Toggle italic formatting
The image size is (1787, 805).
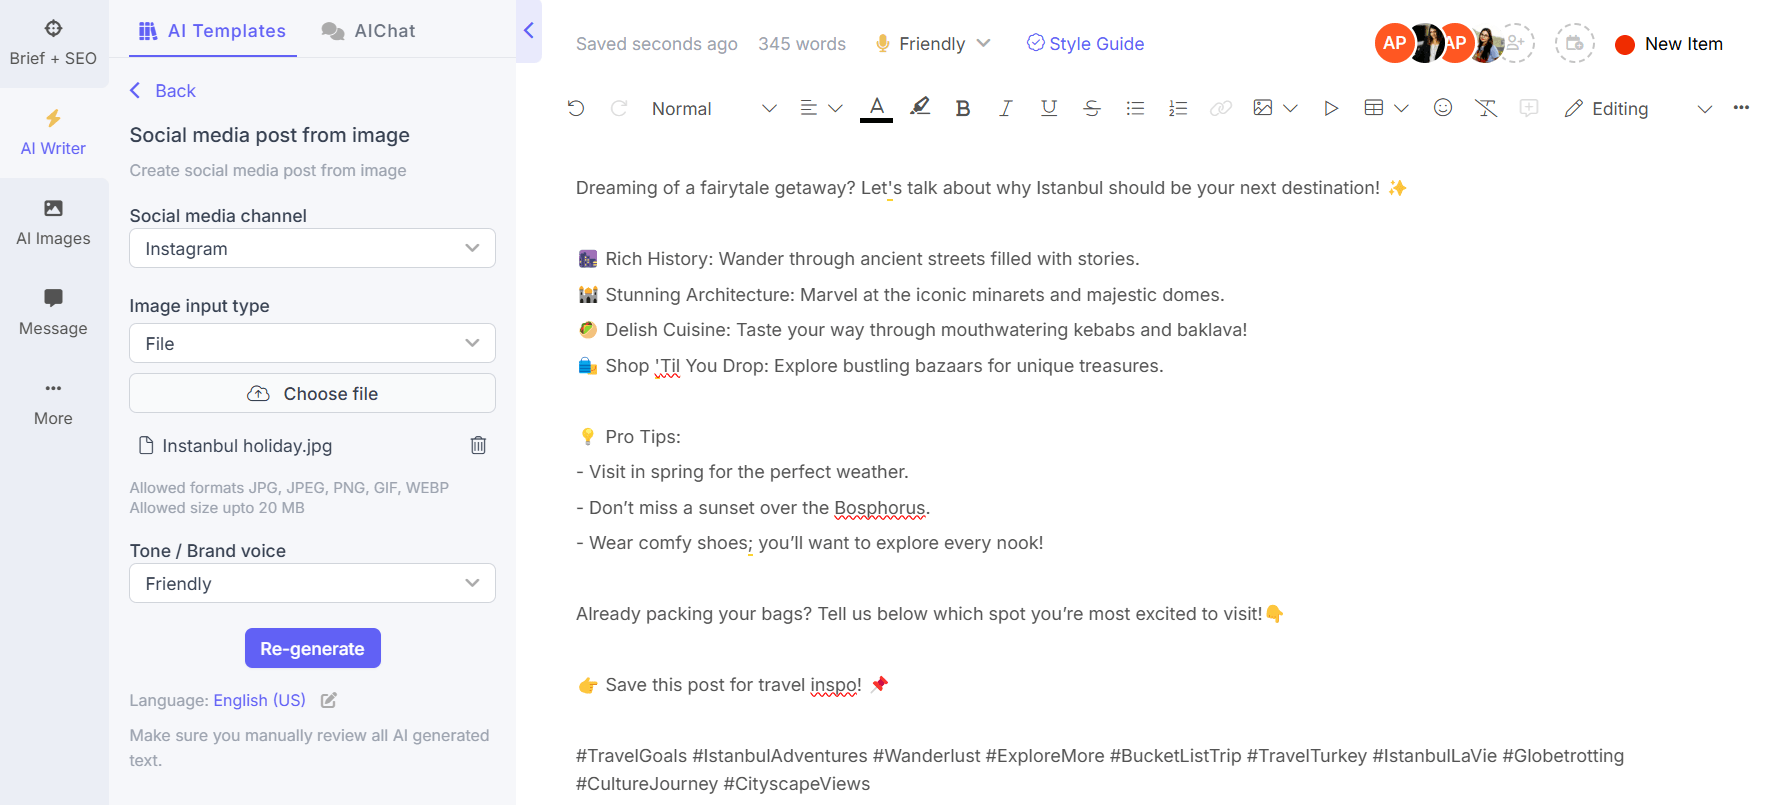[x=1005, y=108]
